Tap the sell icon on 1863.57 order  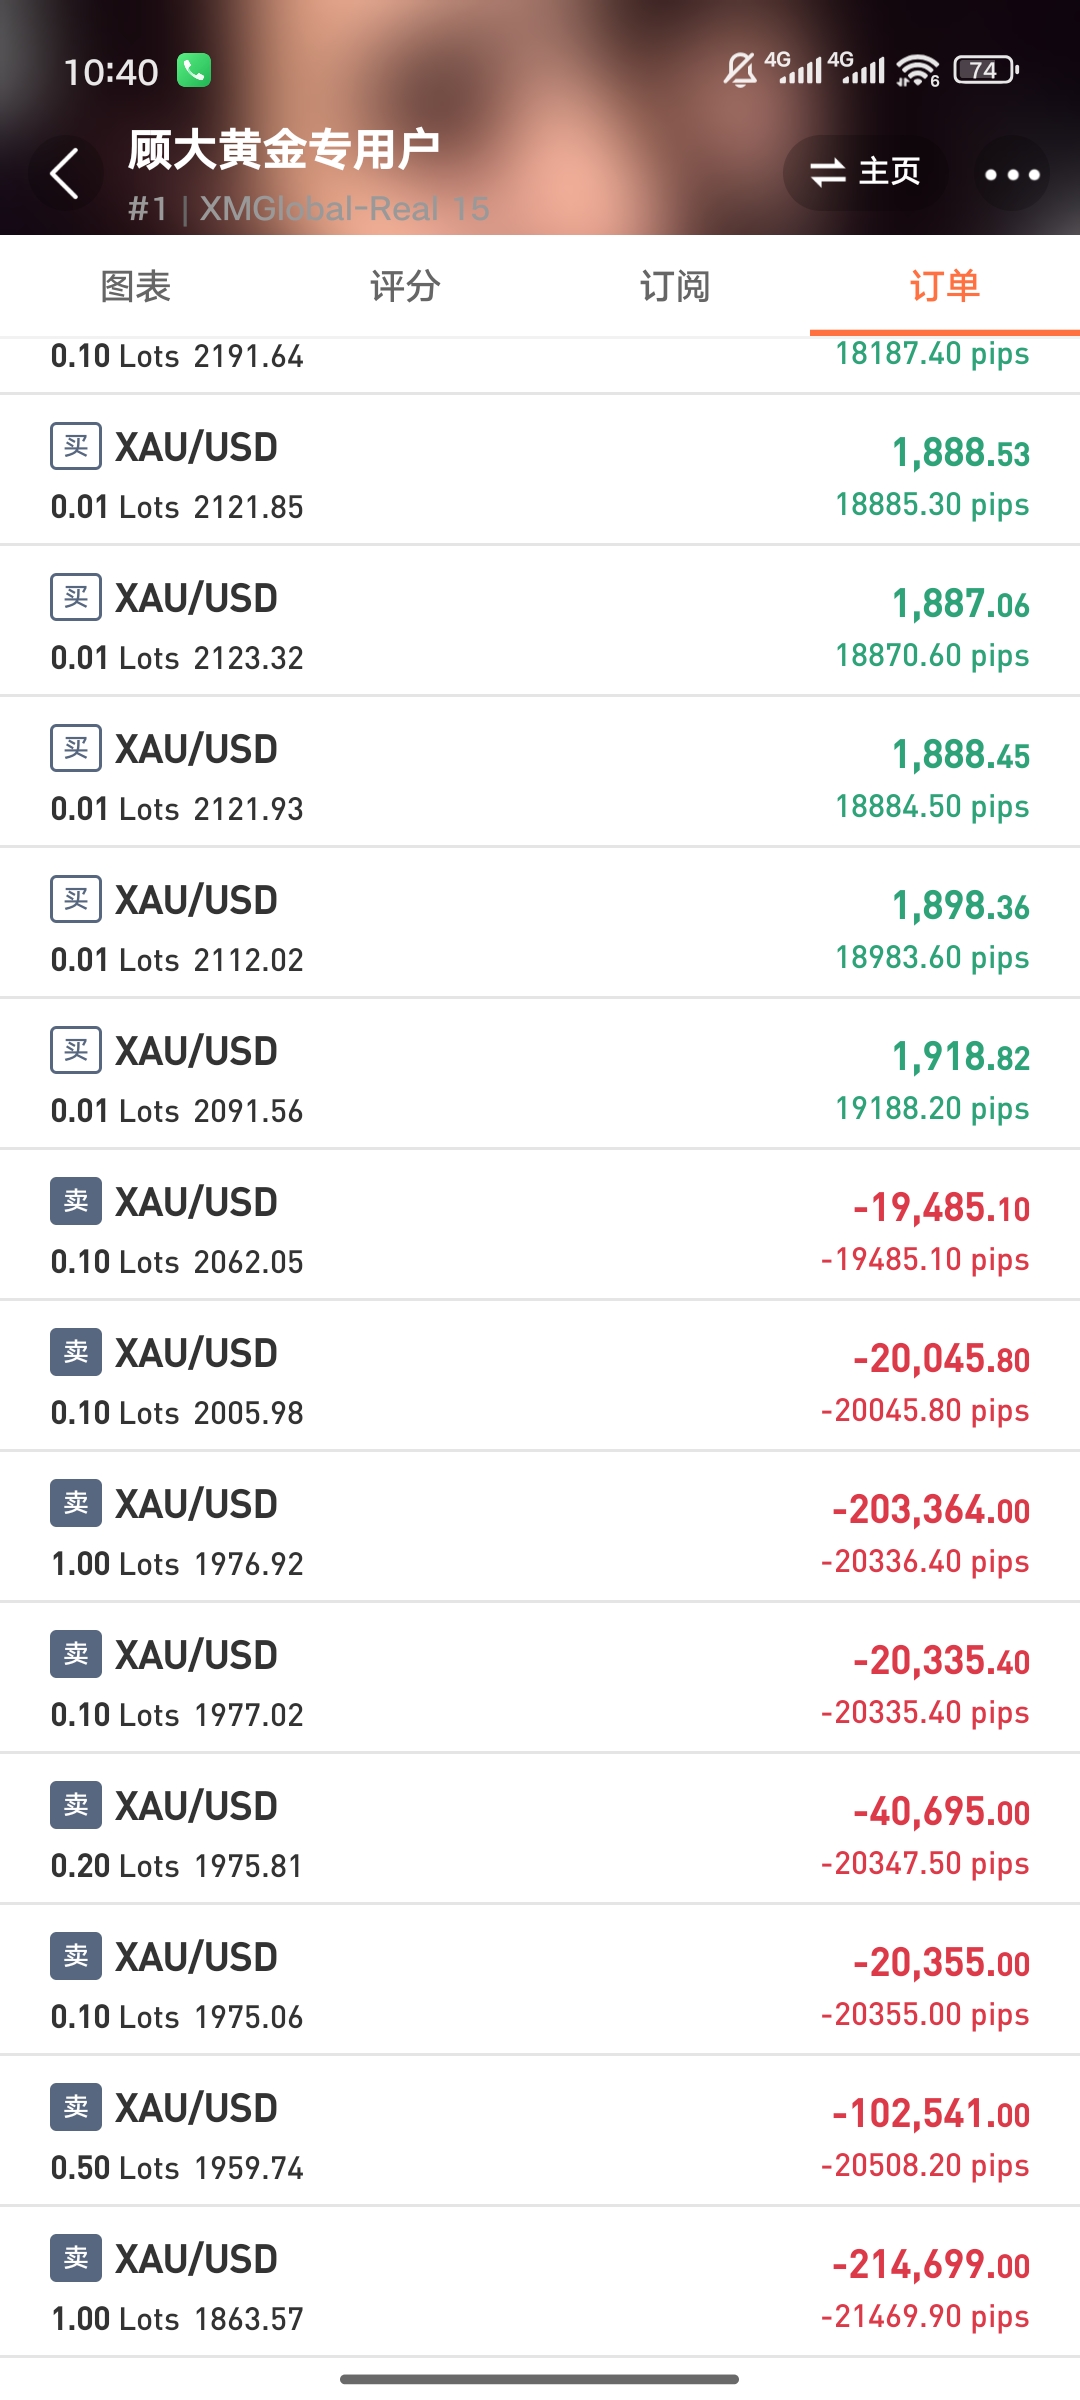(x=76, y=2259)
